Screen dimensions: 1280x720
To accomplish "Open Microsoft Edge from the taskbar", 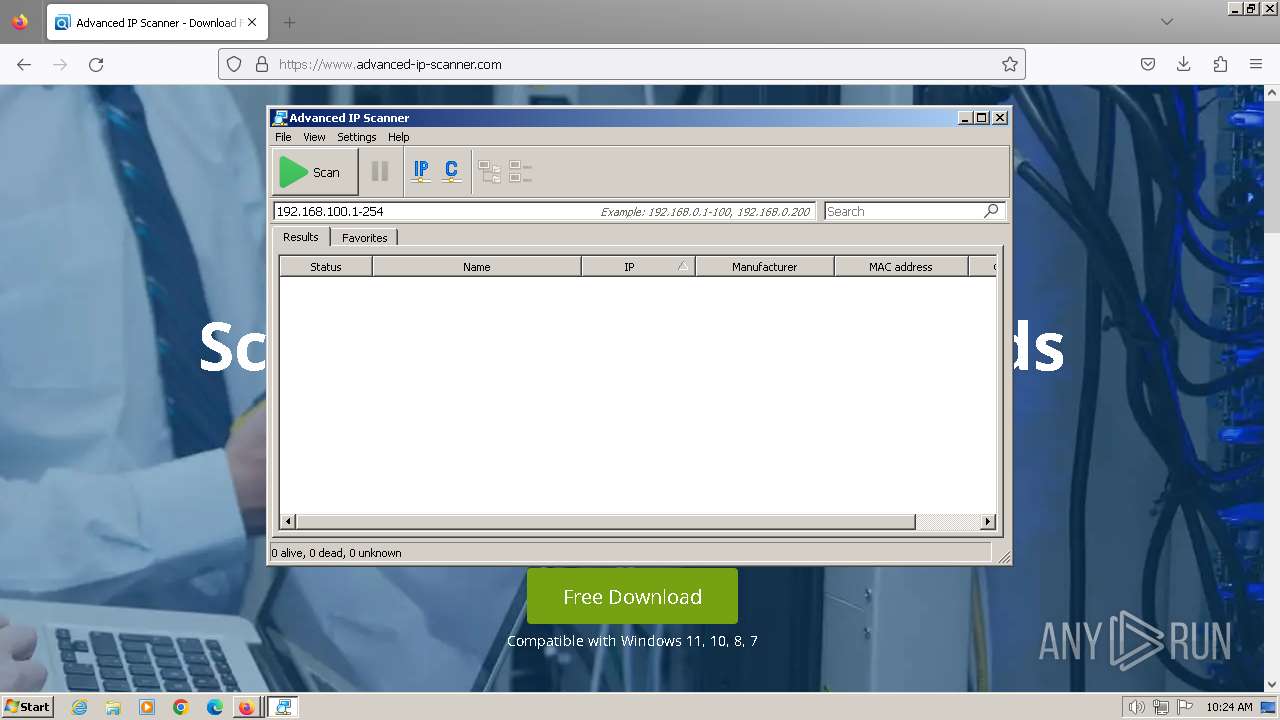I will click(215, 707).
